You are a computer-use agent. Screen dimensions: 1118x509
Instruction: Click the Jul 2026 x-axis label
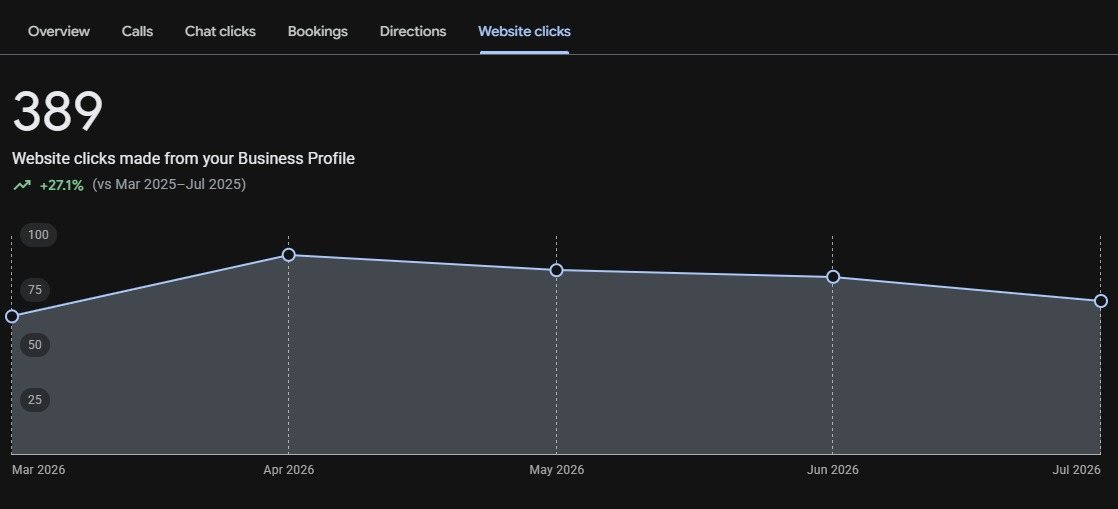pos(1077,470)
